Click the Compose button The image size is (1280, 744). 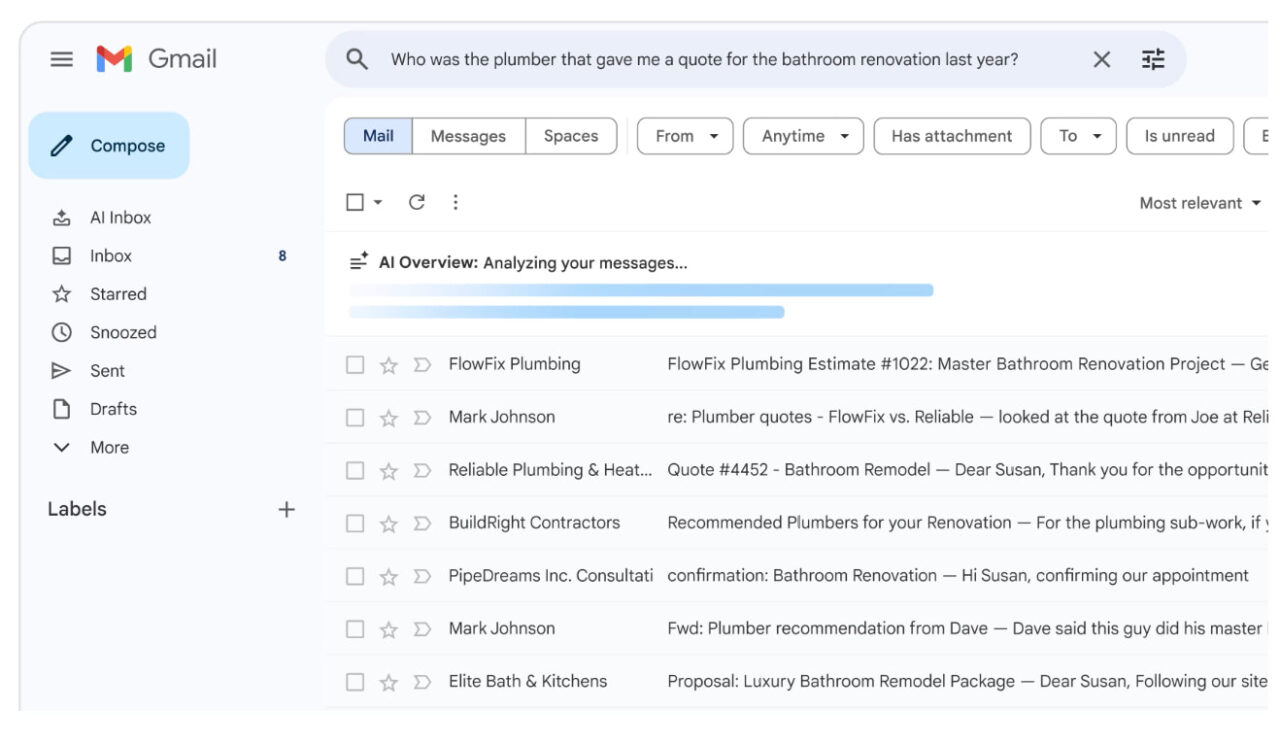(109, 144)
